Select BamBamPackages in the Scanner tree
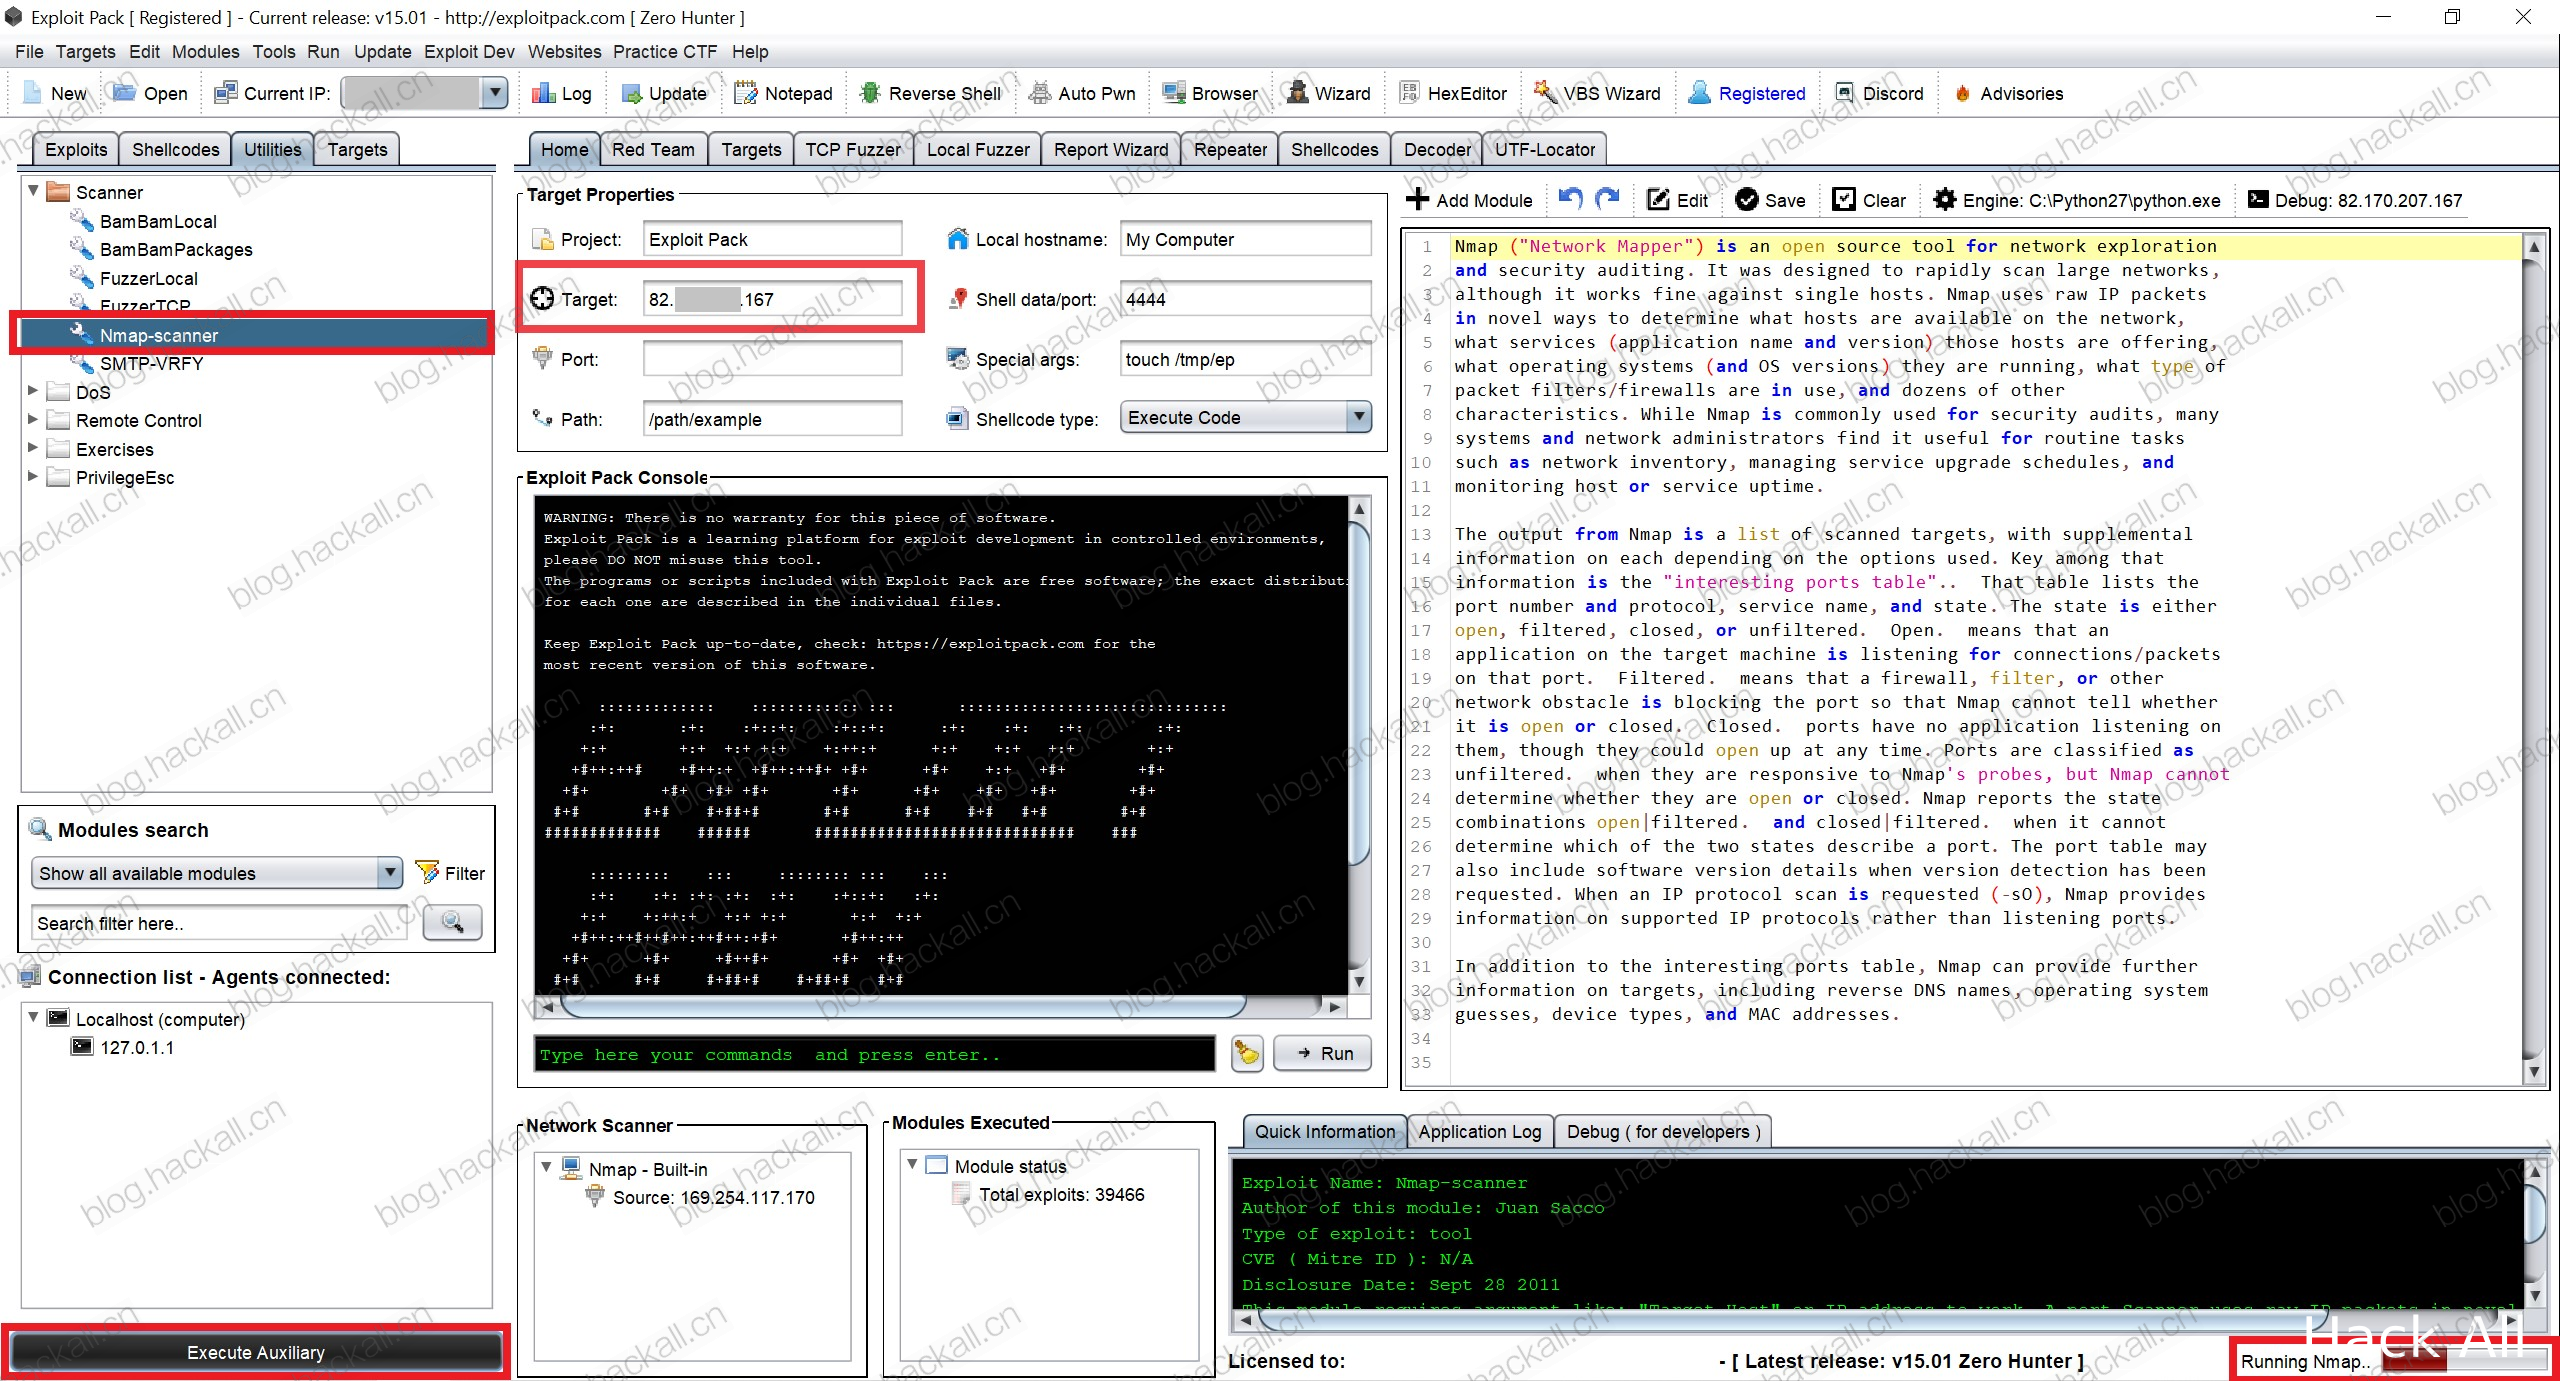Image resolution: width=2560 pixels, height=1381 pixels. pos(176,249)
